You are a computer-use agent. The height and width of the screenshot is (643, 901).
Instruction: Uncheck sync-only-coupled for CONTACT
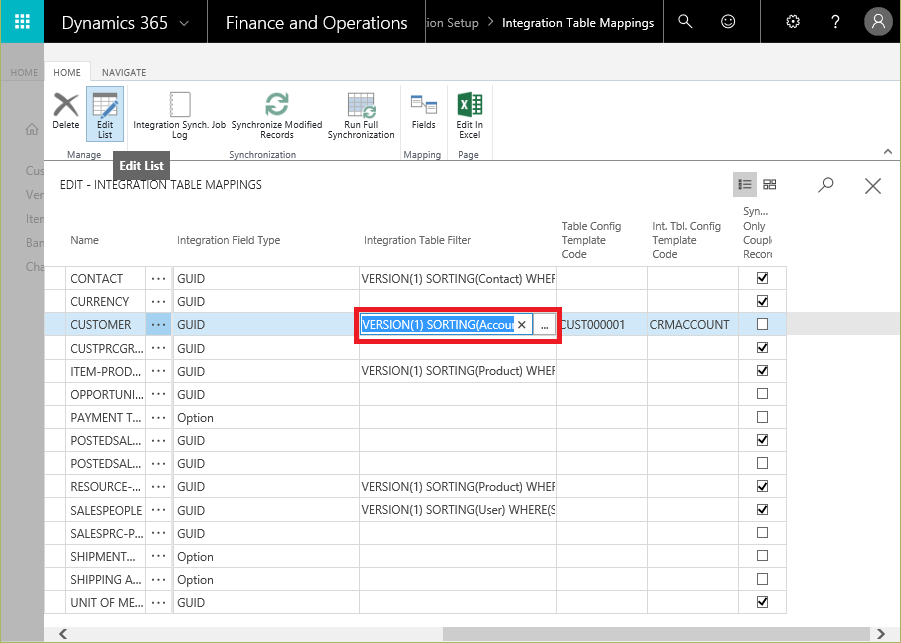coord(763,278)
